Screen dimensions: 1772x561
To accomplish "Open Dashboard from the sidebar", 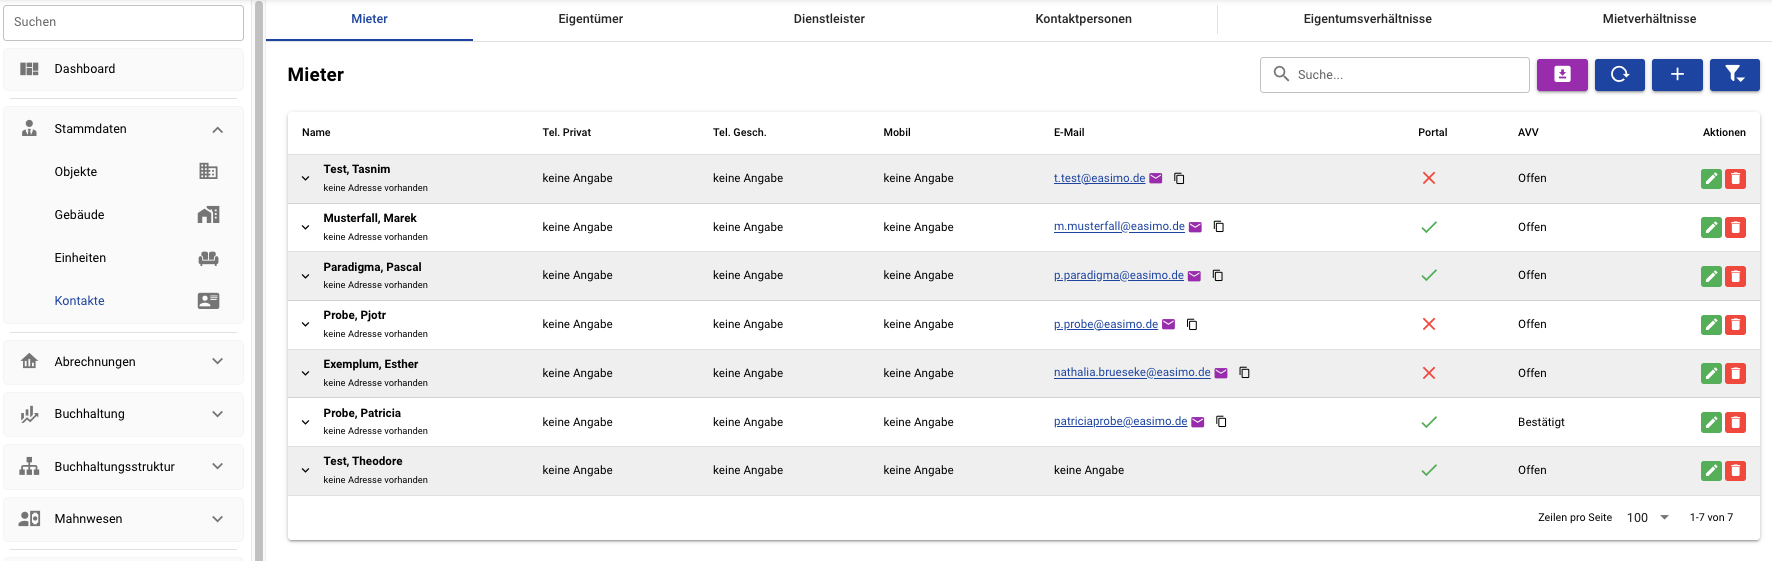I will pyautogui.click(x=123, y=69).
